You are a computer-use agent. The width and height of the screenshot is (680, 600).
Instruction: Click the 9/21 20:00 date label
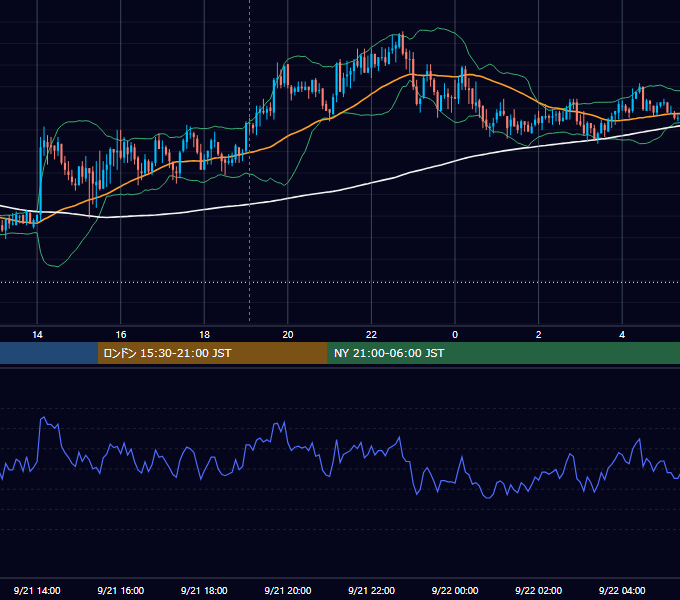click(x=288, y=590)
